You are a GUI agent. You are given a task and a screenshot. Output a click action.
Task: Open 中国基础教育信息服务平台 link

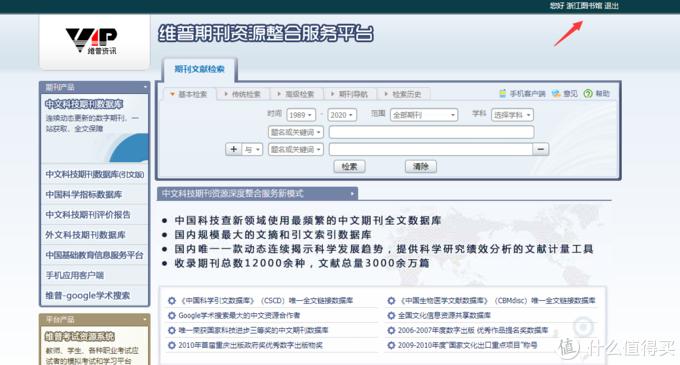tap(94, 255)
